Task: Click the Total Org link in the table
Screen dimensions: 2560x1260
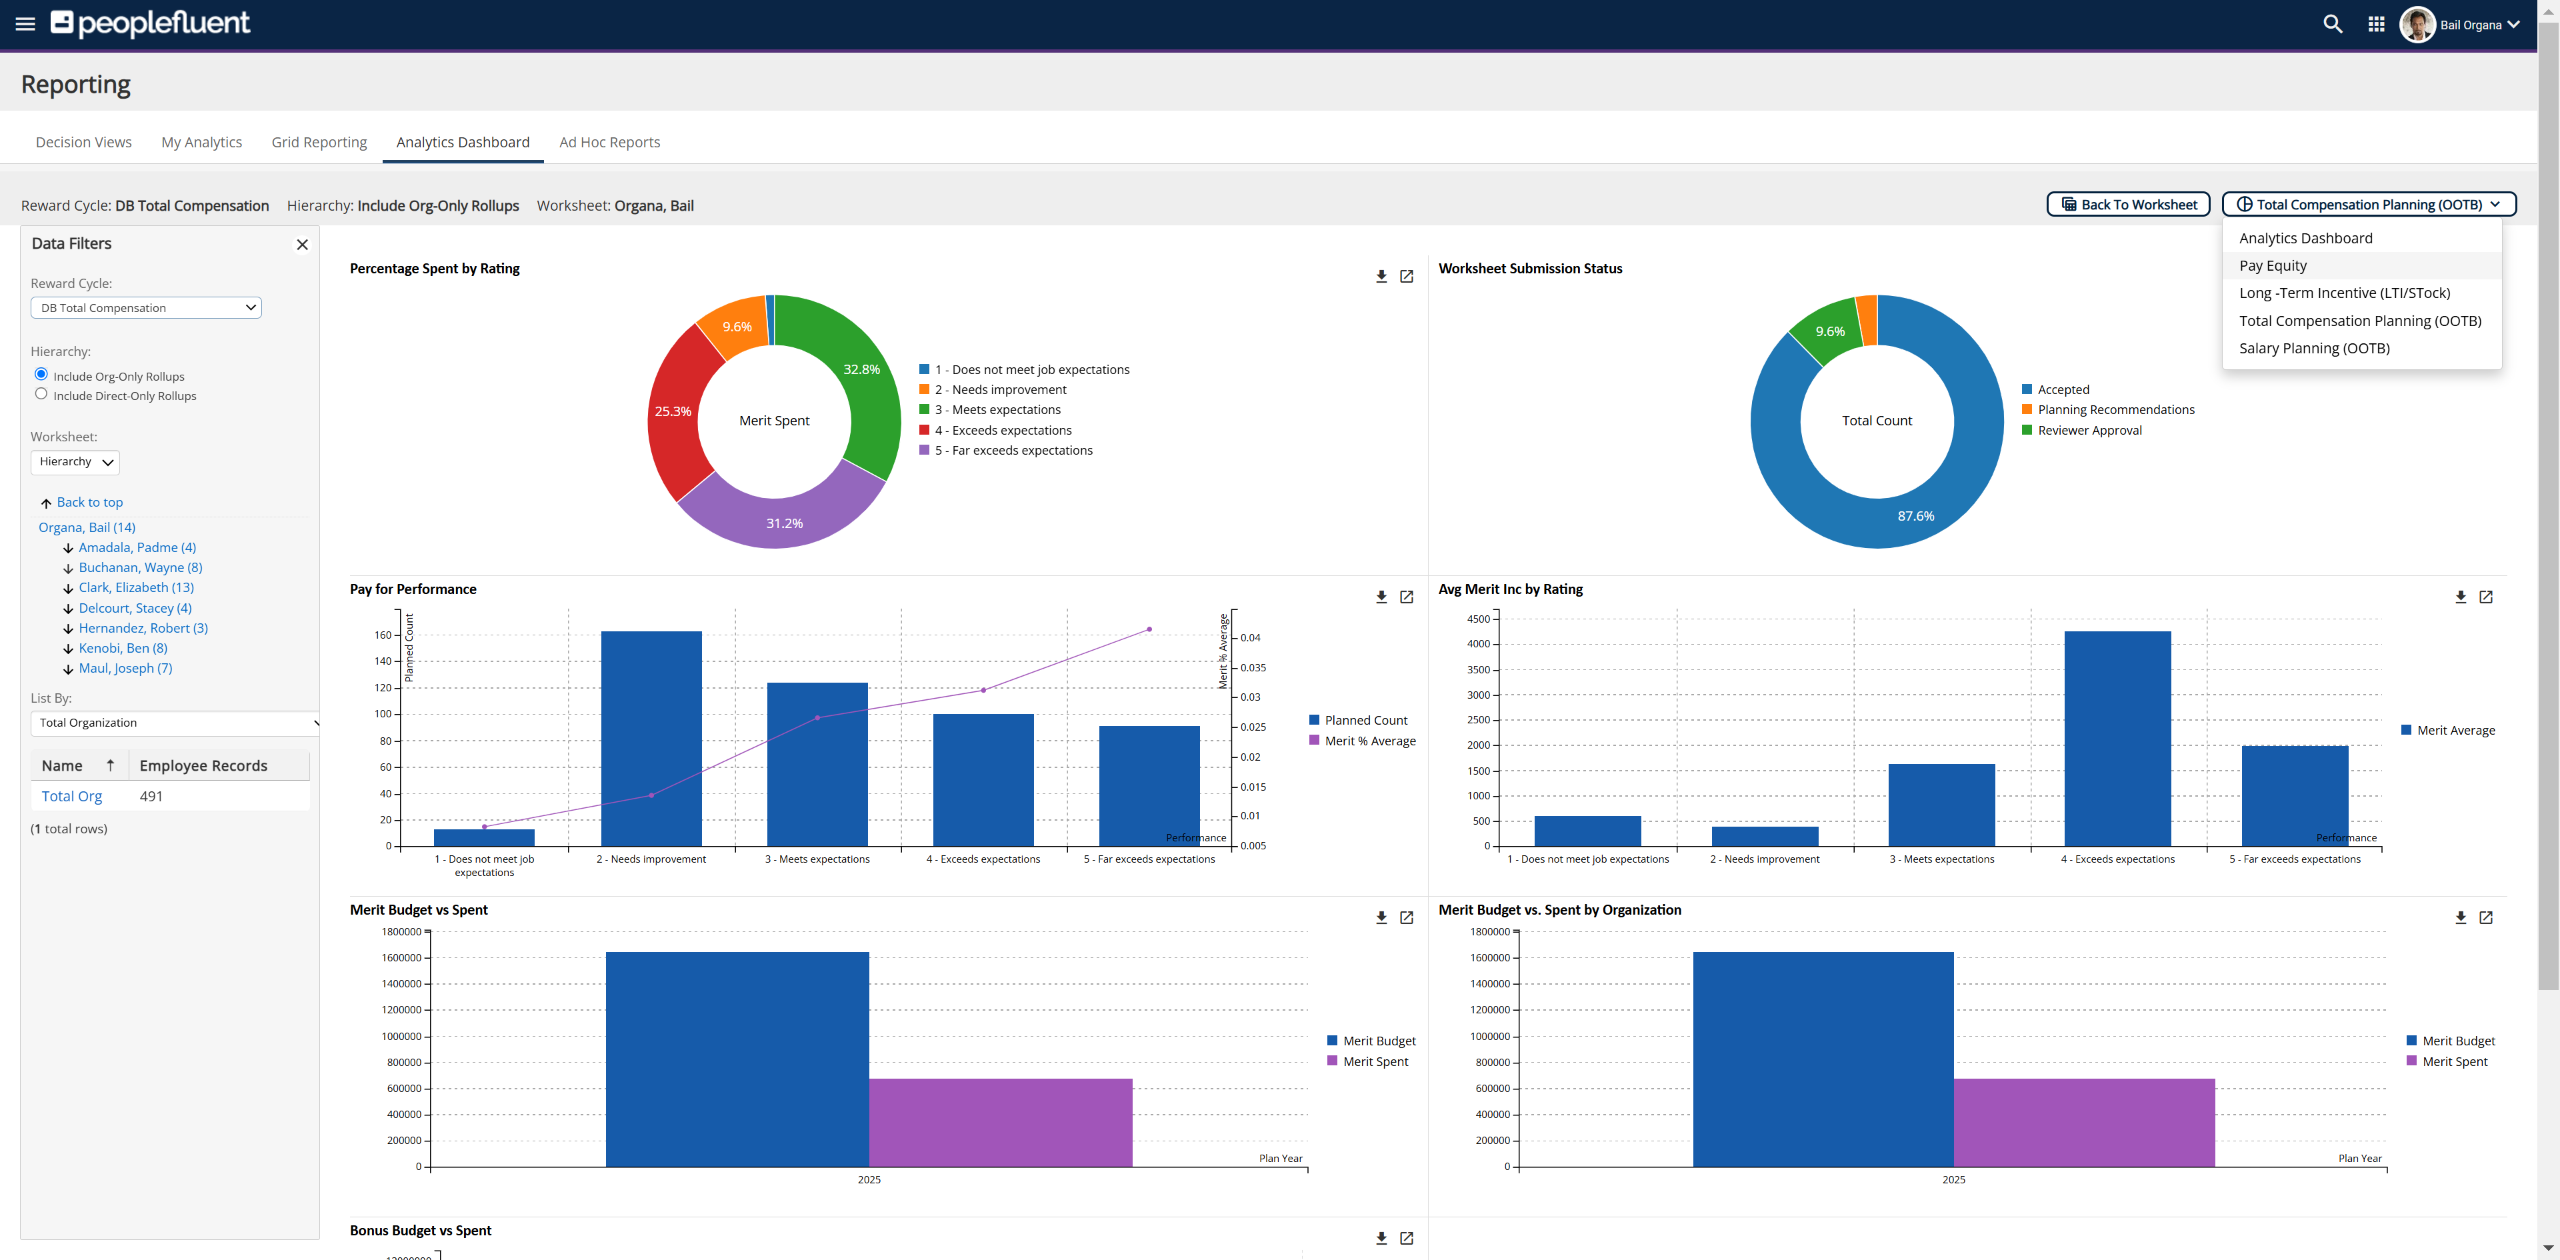Action: click(x=71, y=795)
